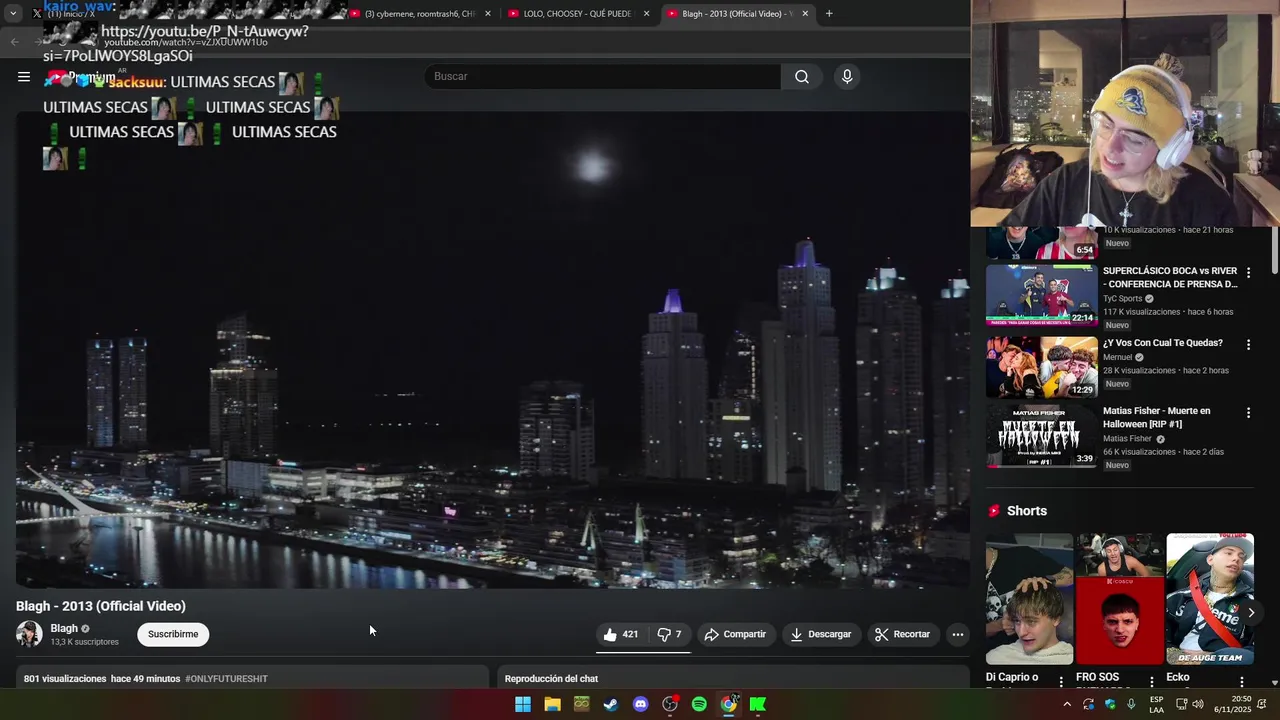Open options for FRO SOS short
The width and height of the screenshot is (1280, 720).
click(x=1151, y=682)
